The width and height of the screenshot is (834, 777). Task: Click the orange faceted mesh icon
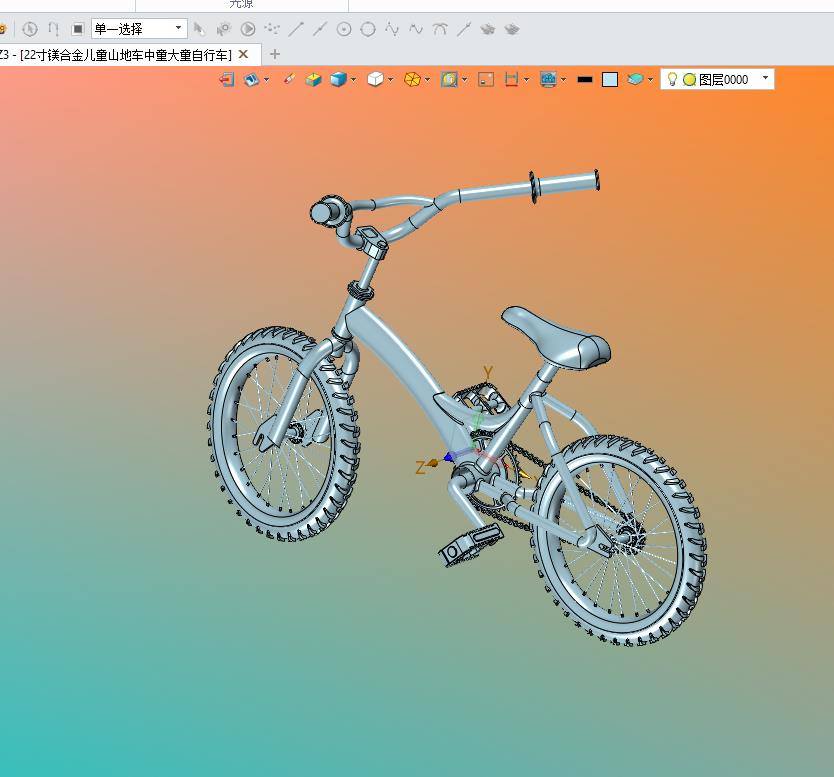tap(412, 80)
